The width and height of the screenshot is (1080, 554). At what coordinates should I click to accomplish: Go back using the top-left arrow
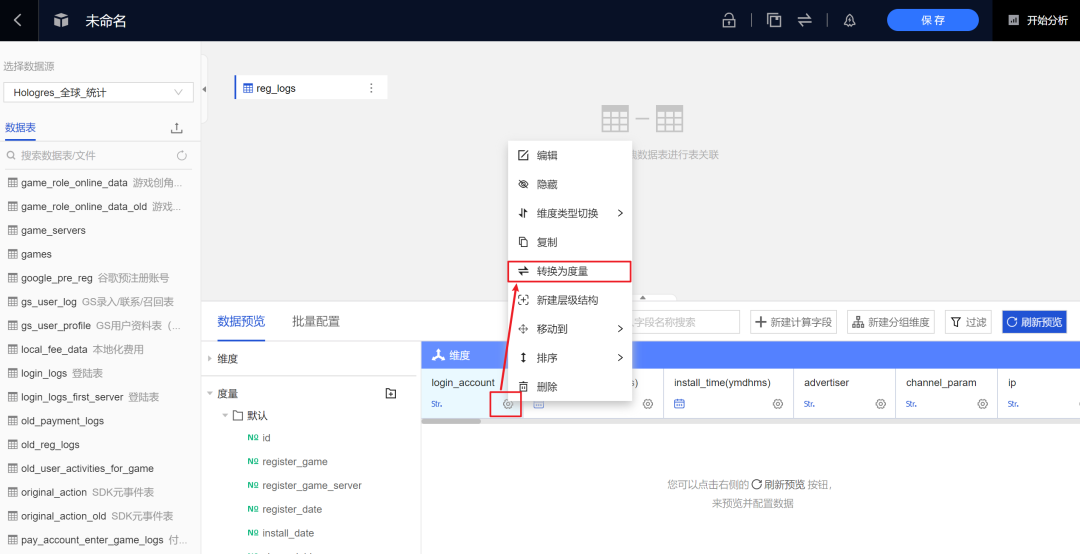click(18, 21)
